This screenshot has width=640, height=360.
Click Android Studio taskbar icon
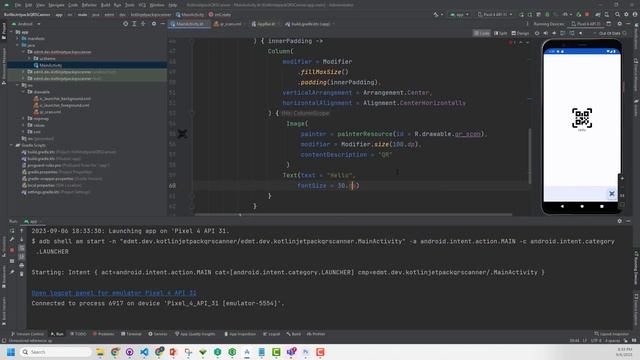[247, 352]
